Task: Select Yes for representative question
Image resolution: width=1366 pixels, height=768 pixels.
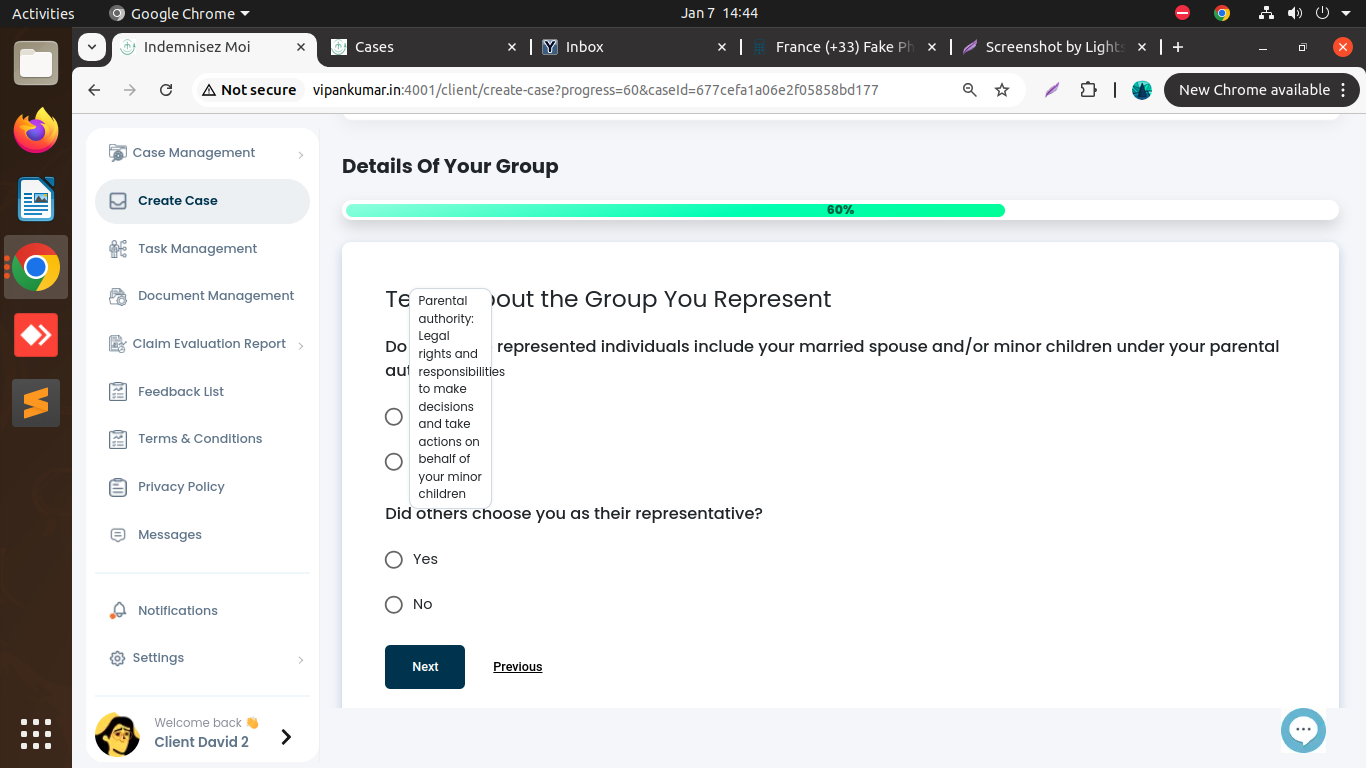Action: click(x=394, y=560)
